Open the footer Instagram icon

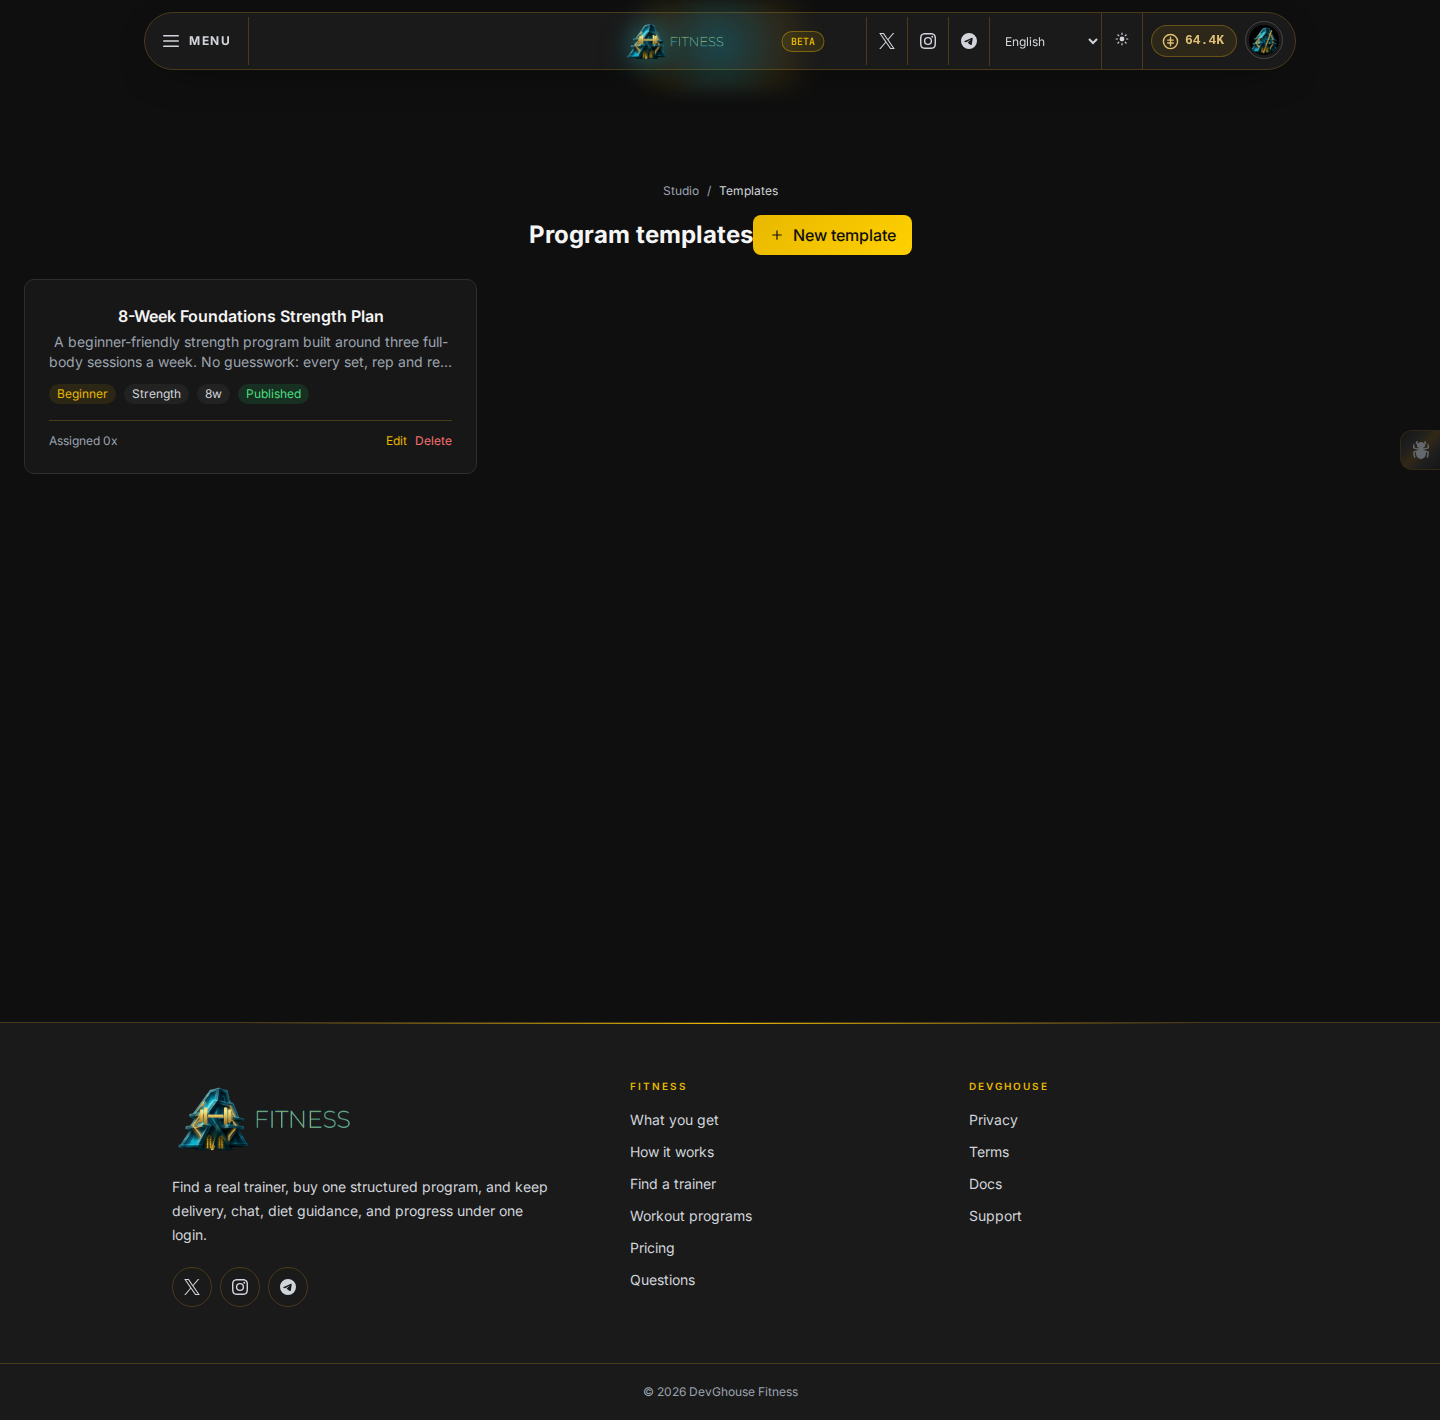click(x=240, y=1287)
